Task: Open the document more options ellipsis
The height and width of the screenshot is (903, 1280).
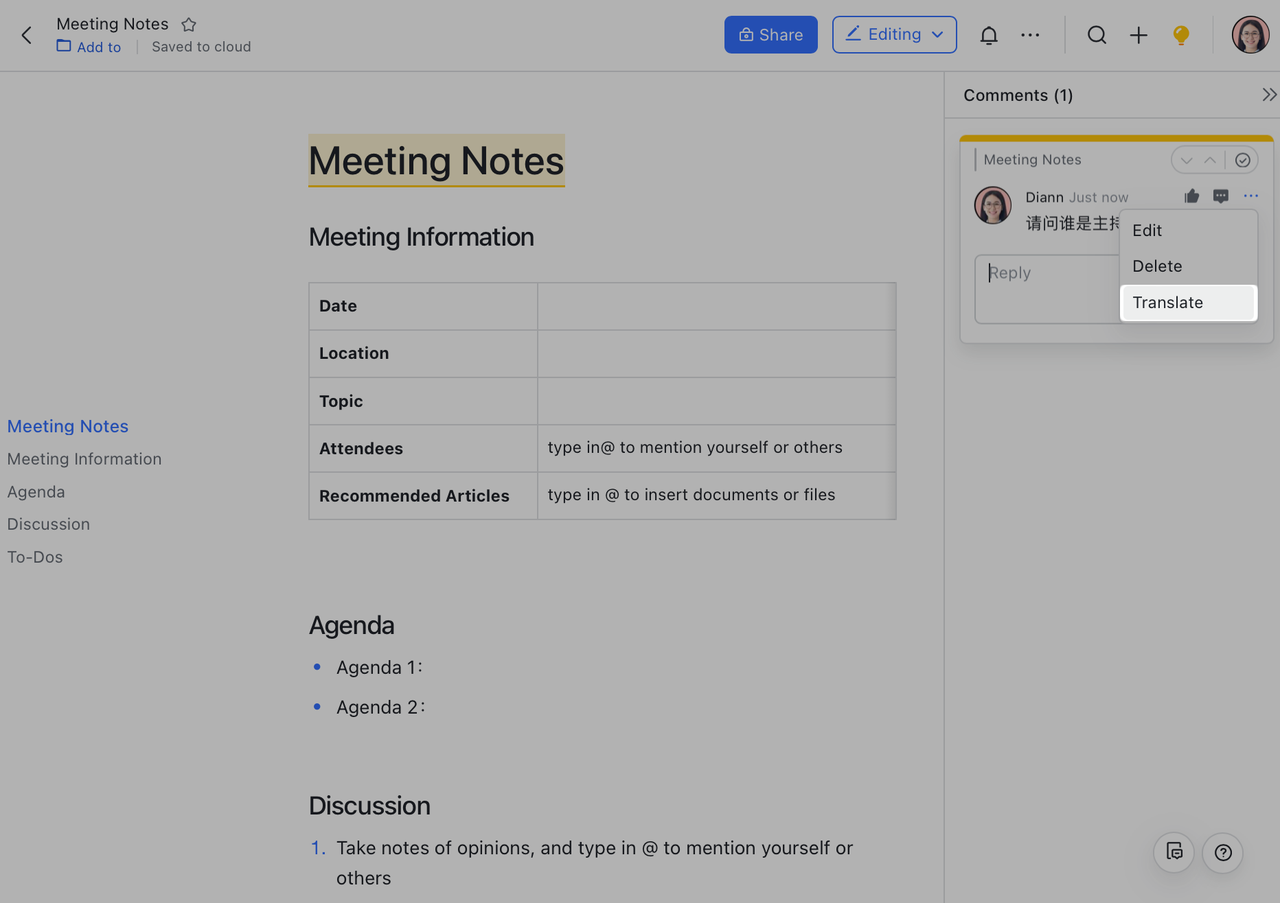Action: coord(1030,35)
